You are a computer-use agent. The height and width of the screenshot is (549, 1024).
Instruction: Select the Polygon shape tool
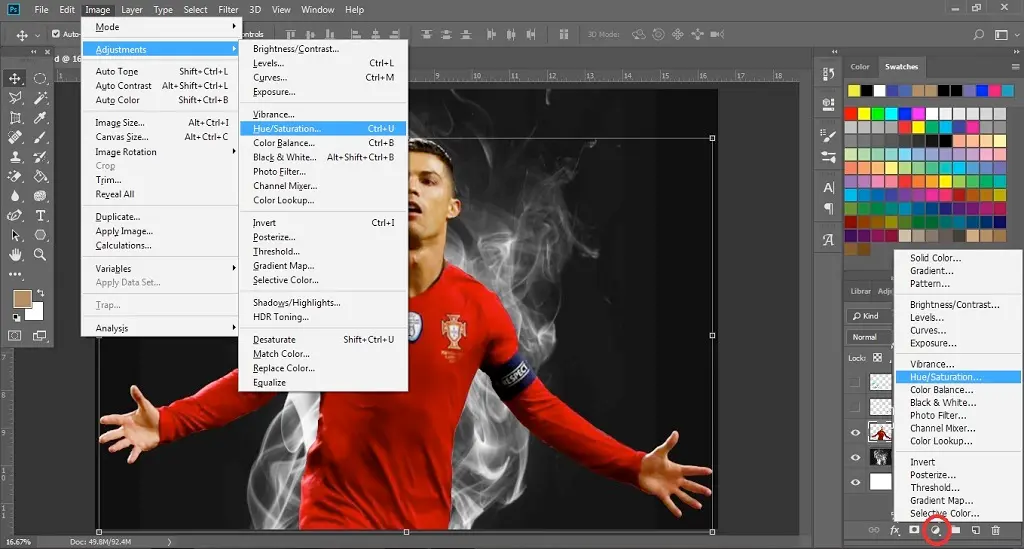[40, 235]
